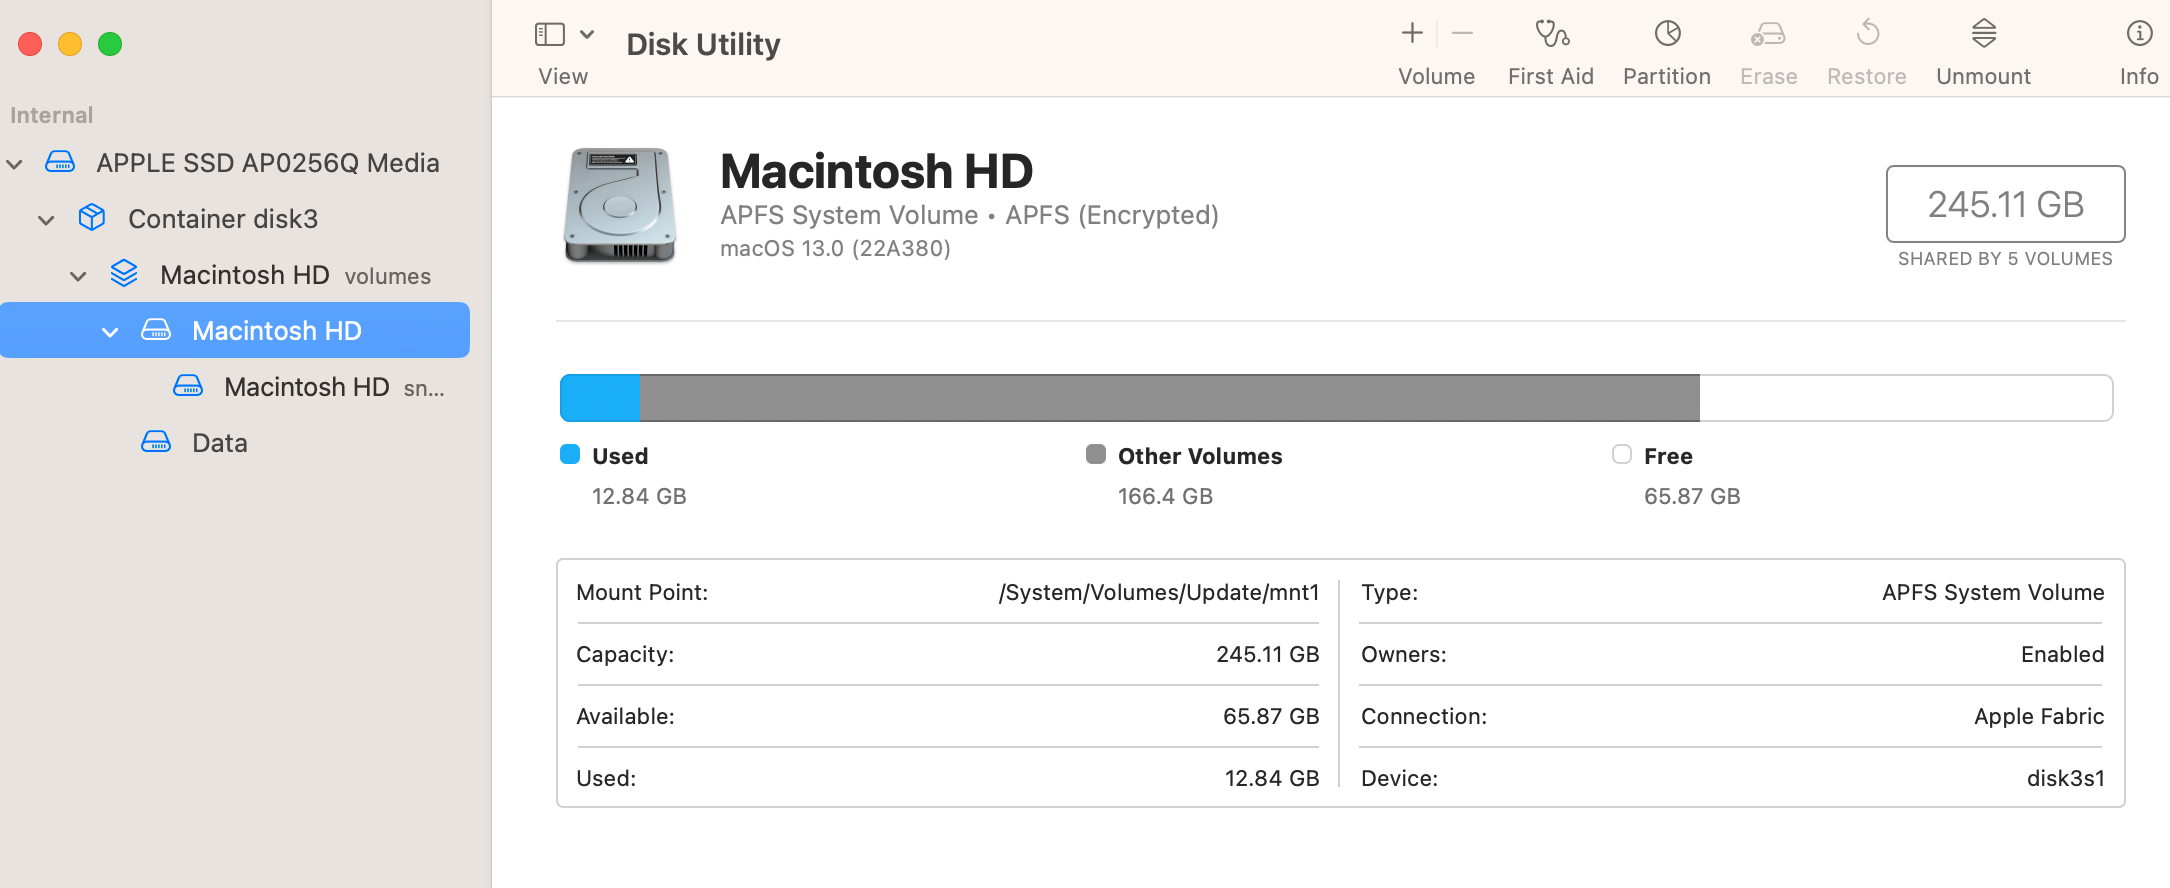Click the Unmount icon

(1984, 34)
